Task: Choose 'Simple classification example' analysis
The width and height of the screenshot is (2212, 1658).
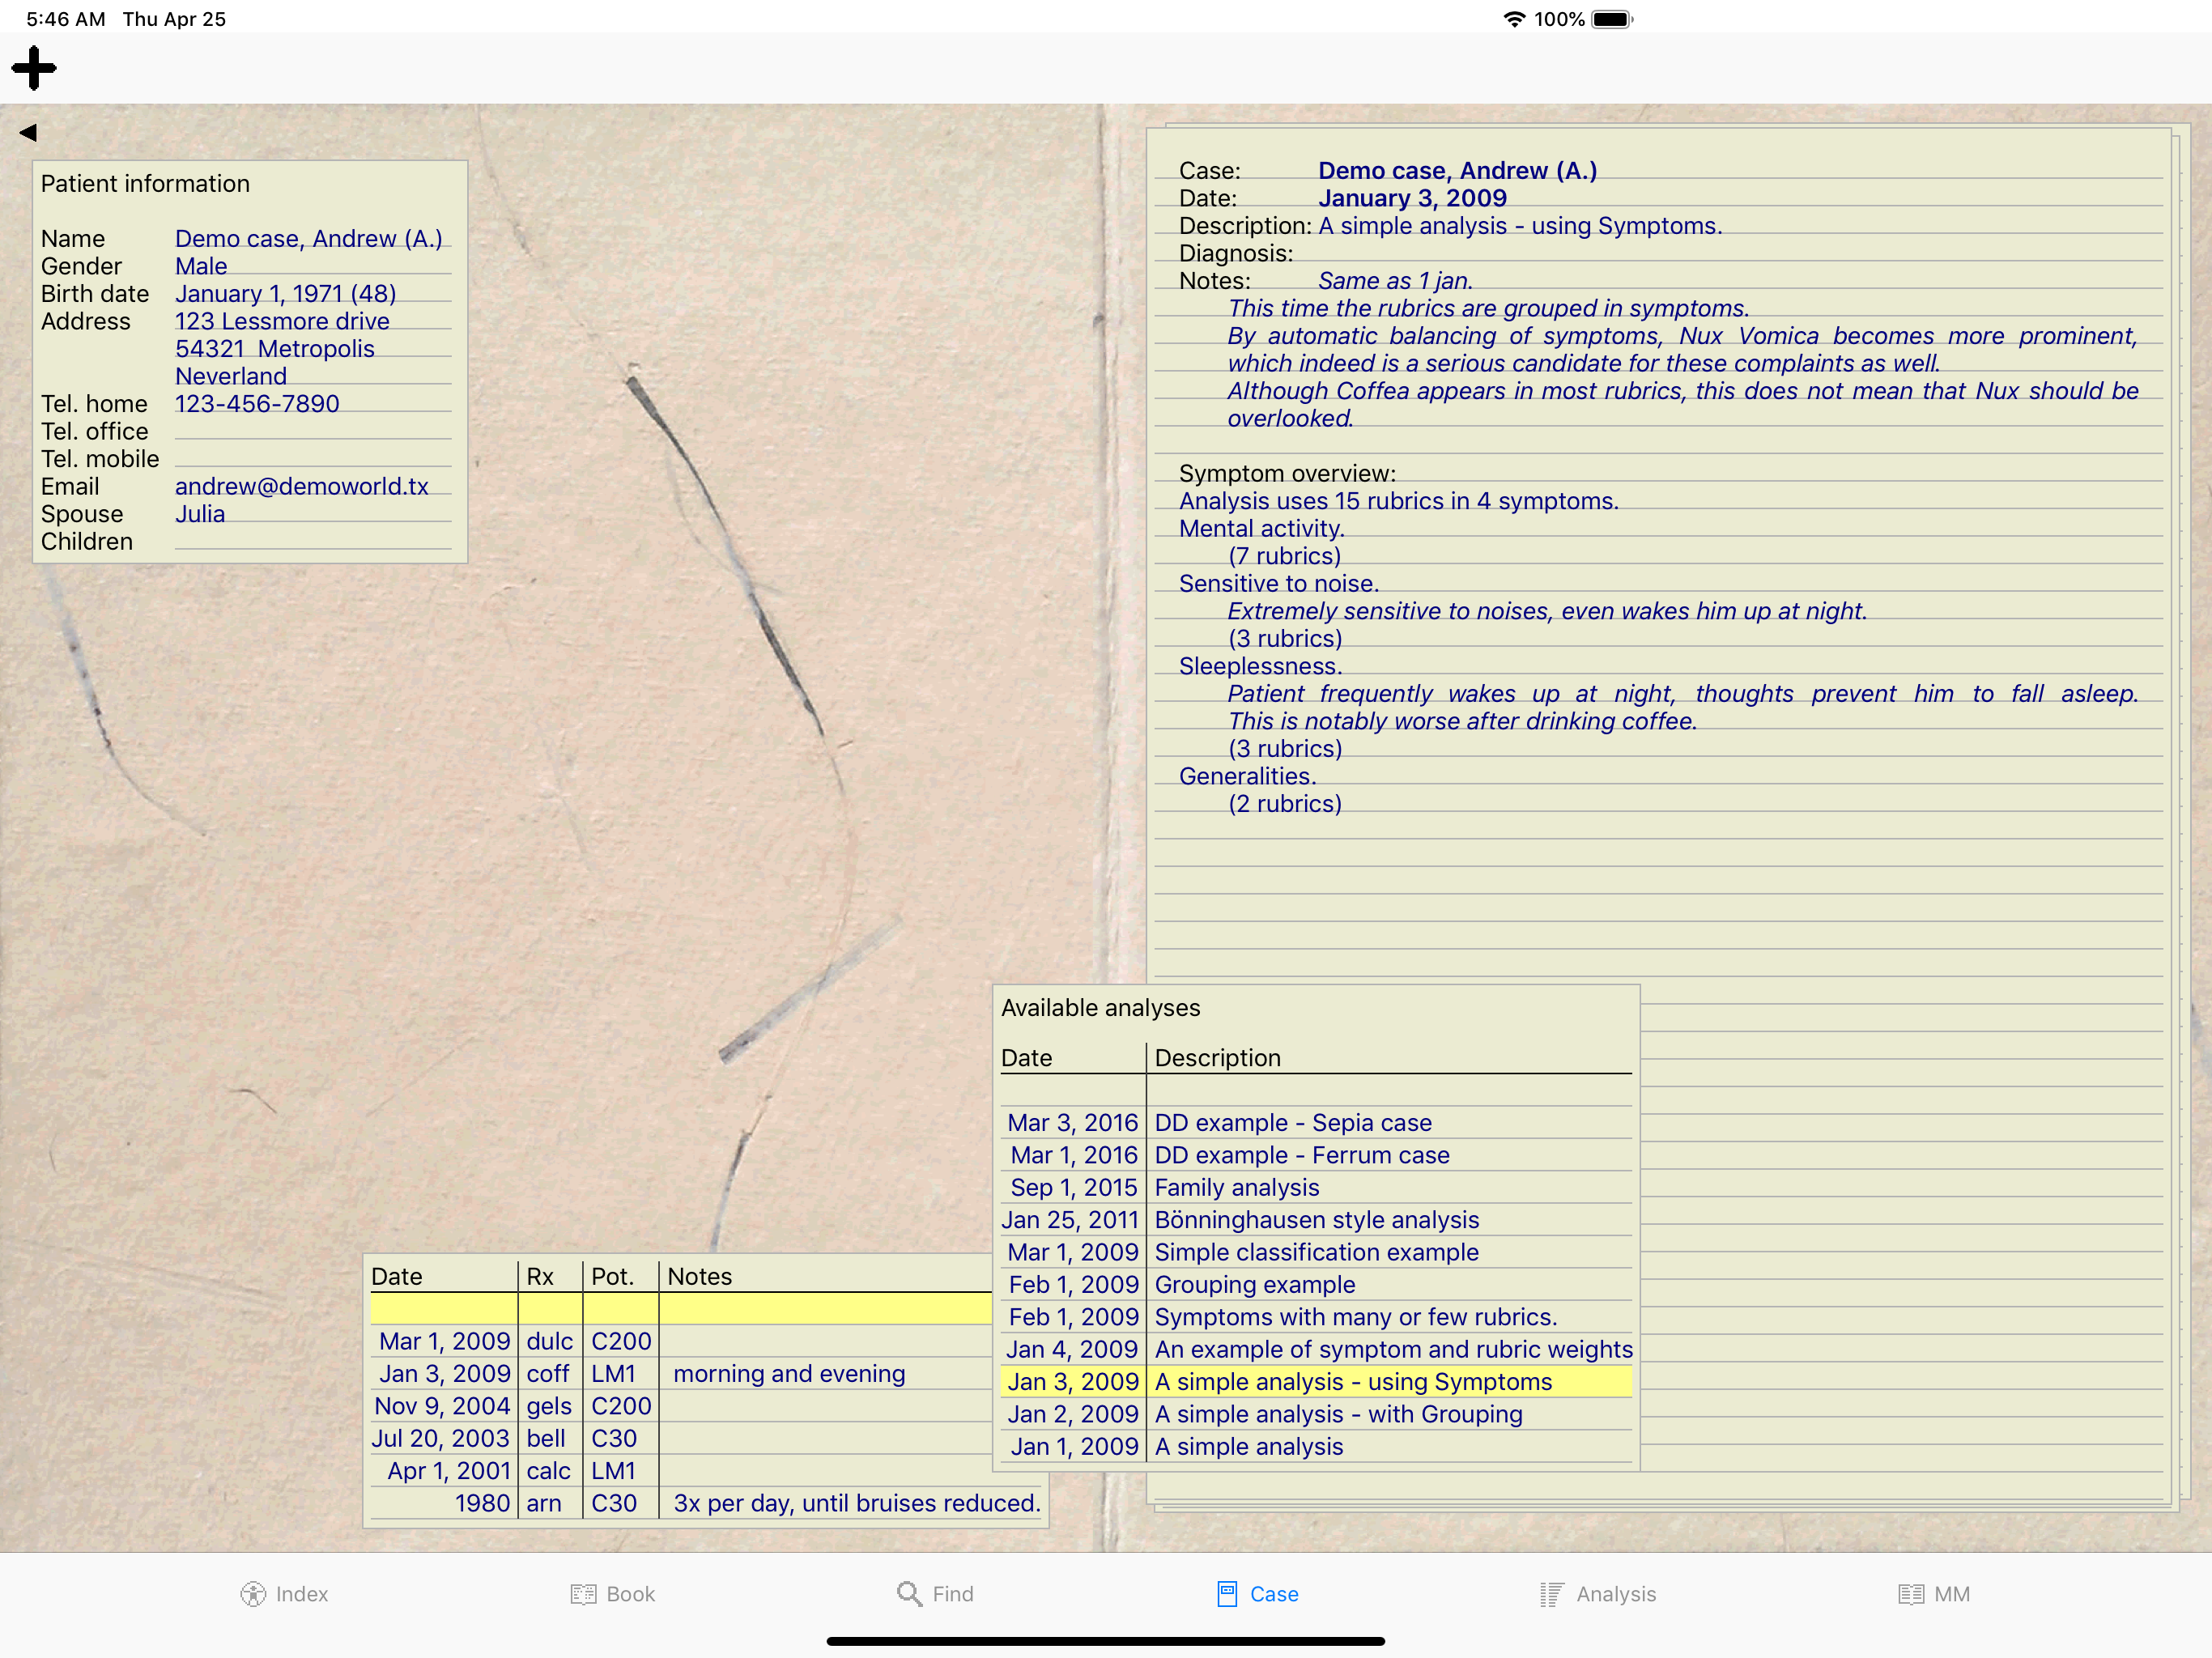Action: [x=1316, y=1252]
